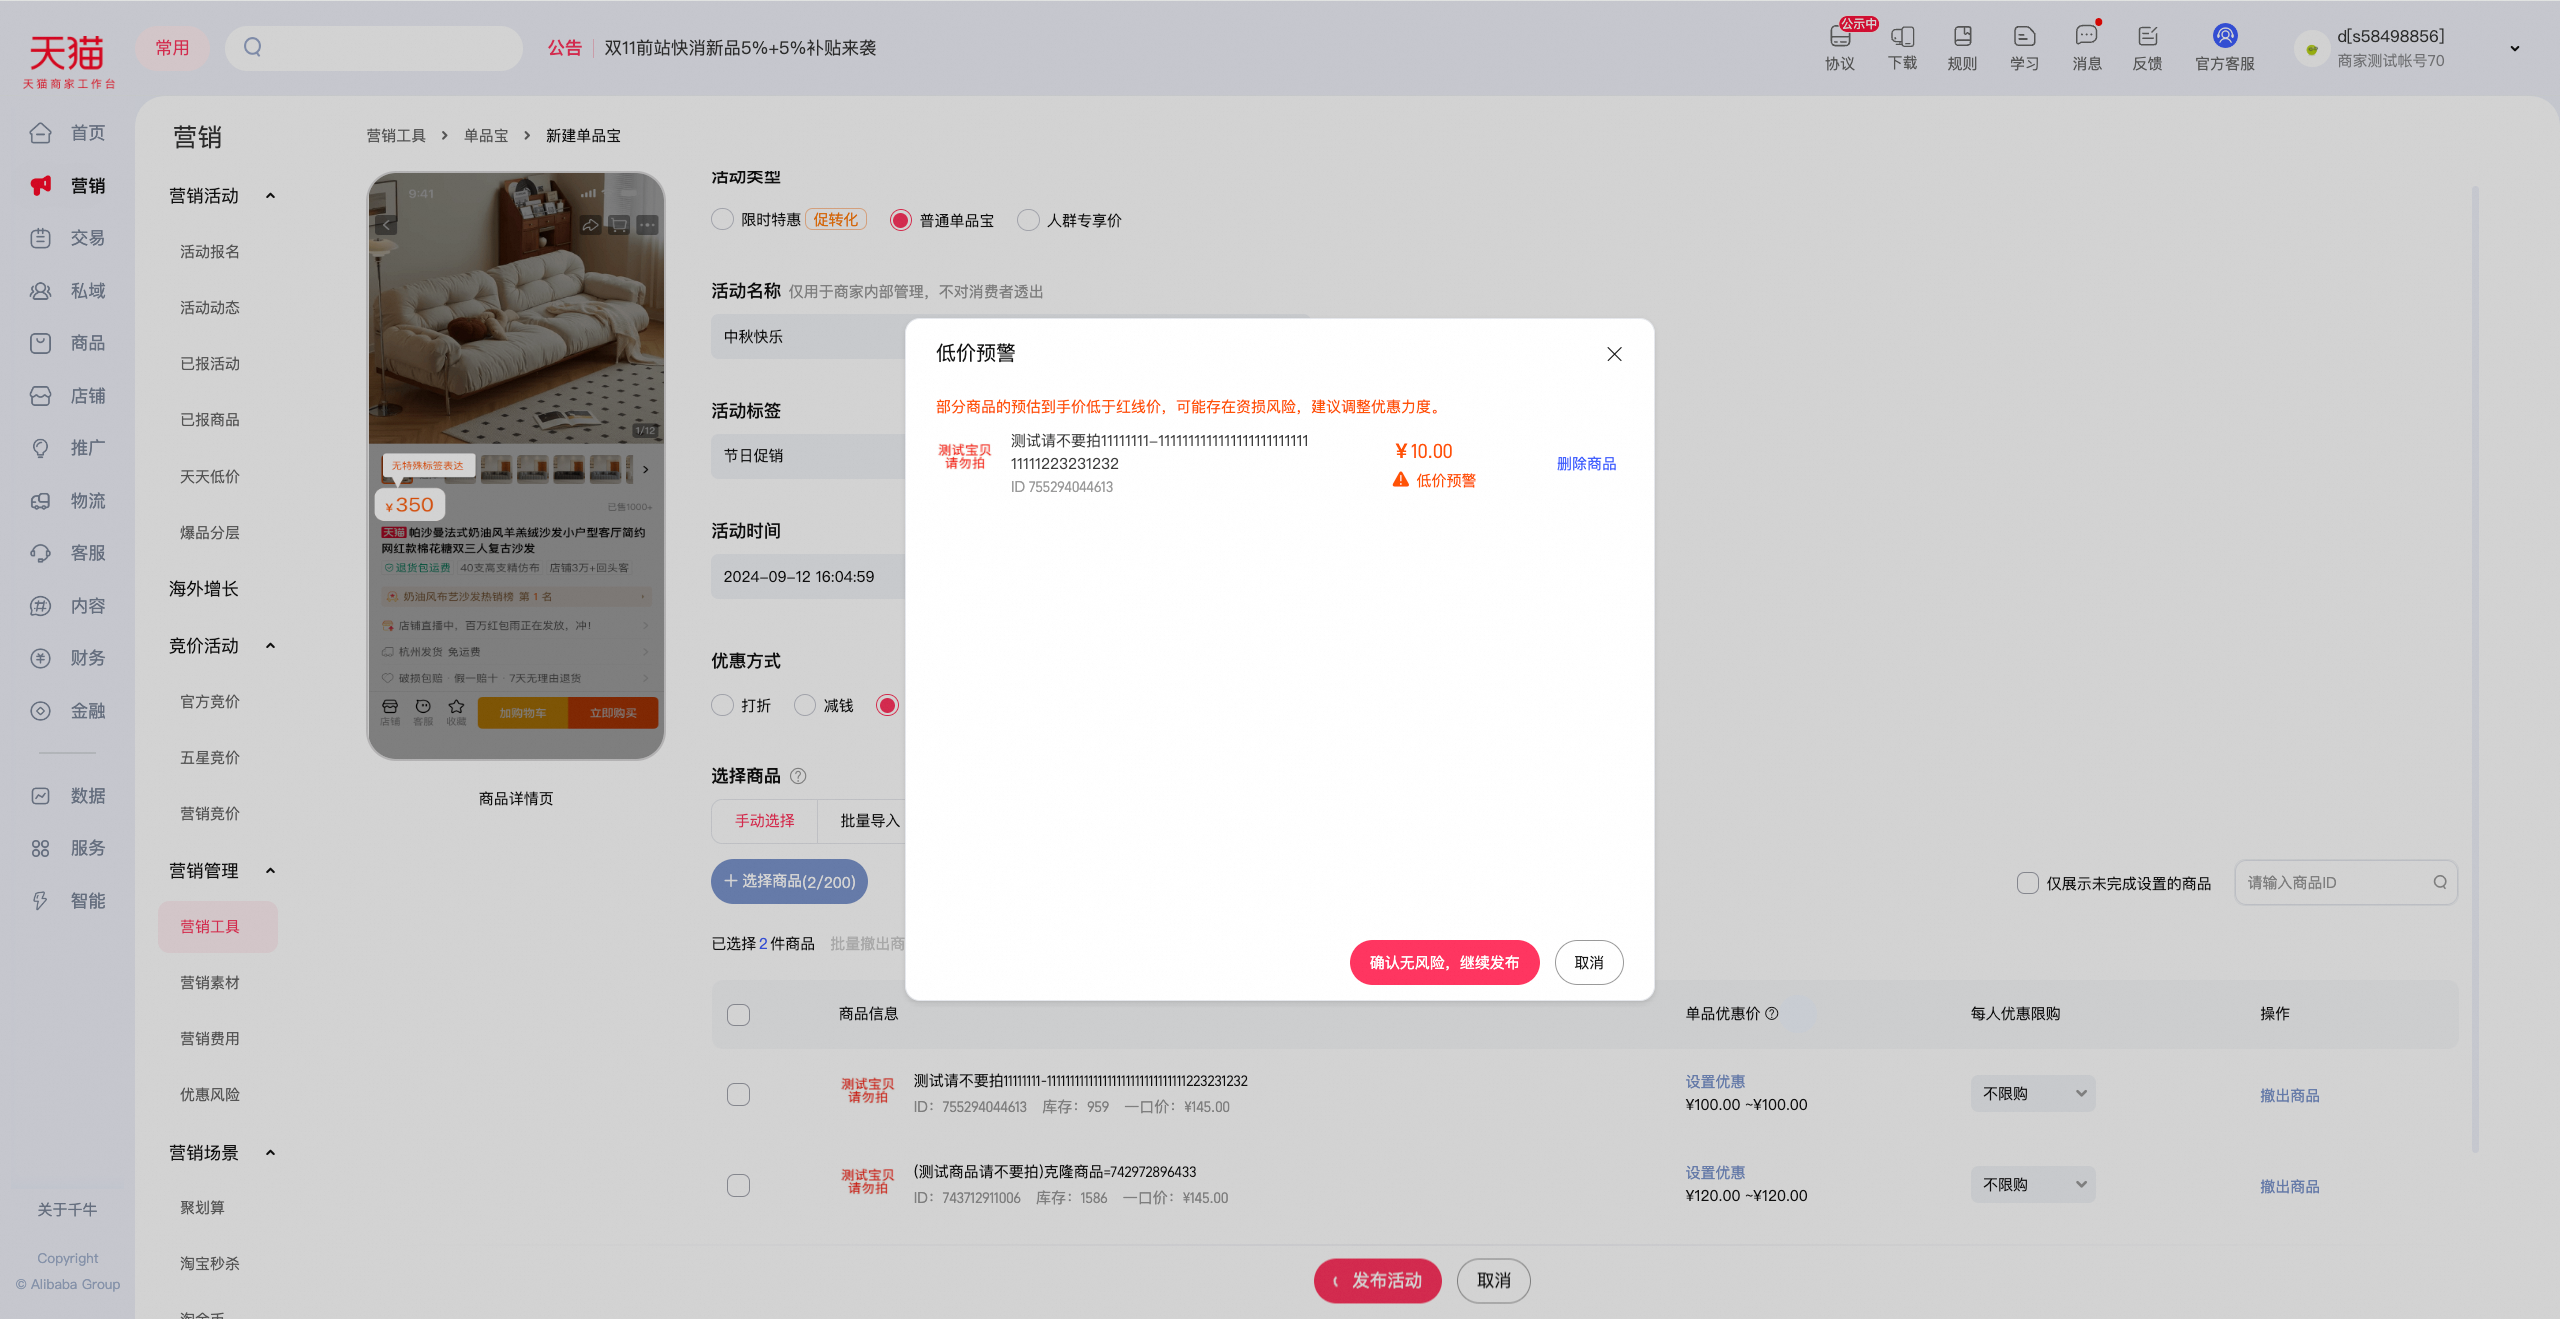Open account dropdown arrow at top right

(x=2514, y=48)
